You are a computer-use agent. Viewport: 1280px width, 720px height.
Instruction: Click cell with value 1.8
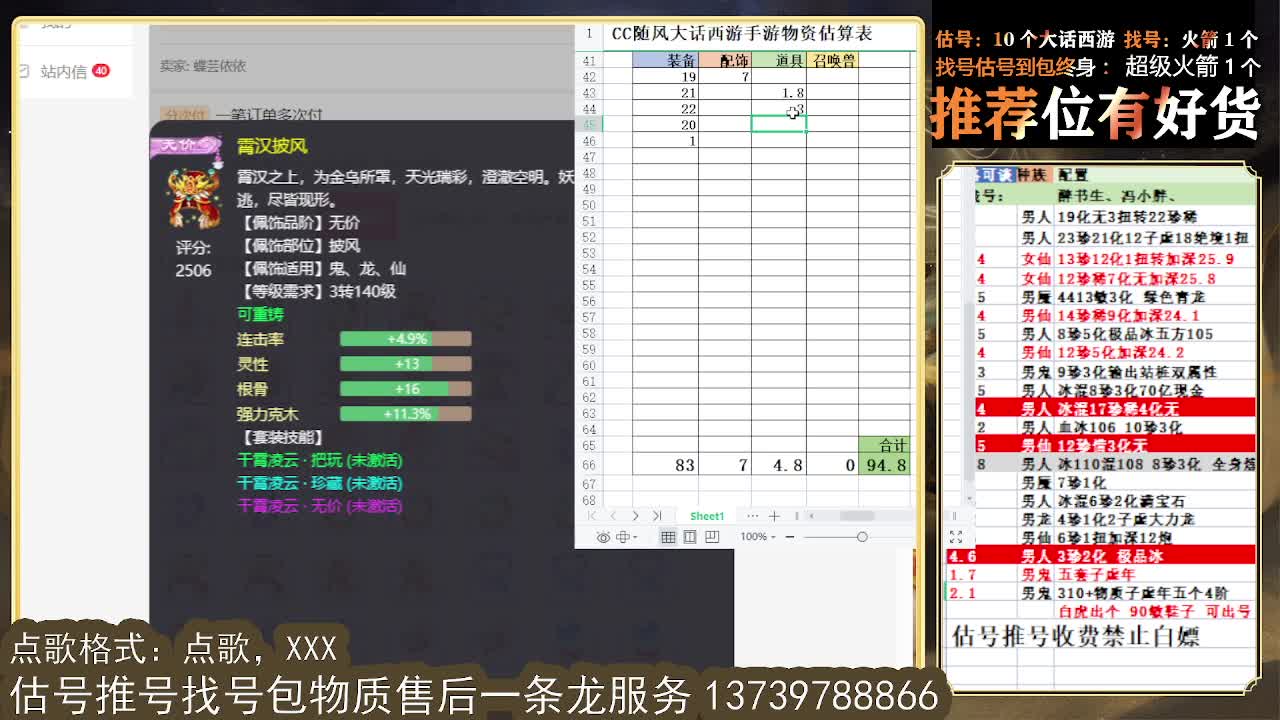(x=779, y=92)
